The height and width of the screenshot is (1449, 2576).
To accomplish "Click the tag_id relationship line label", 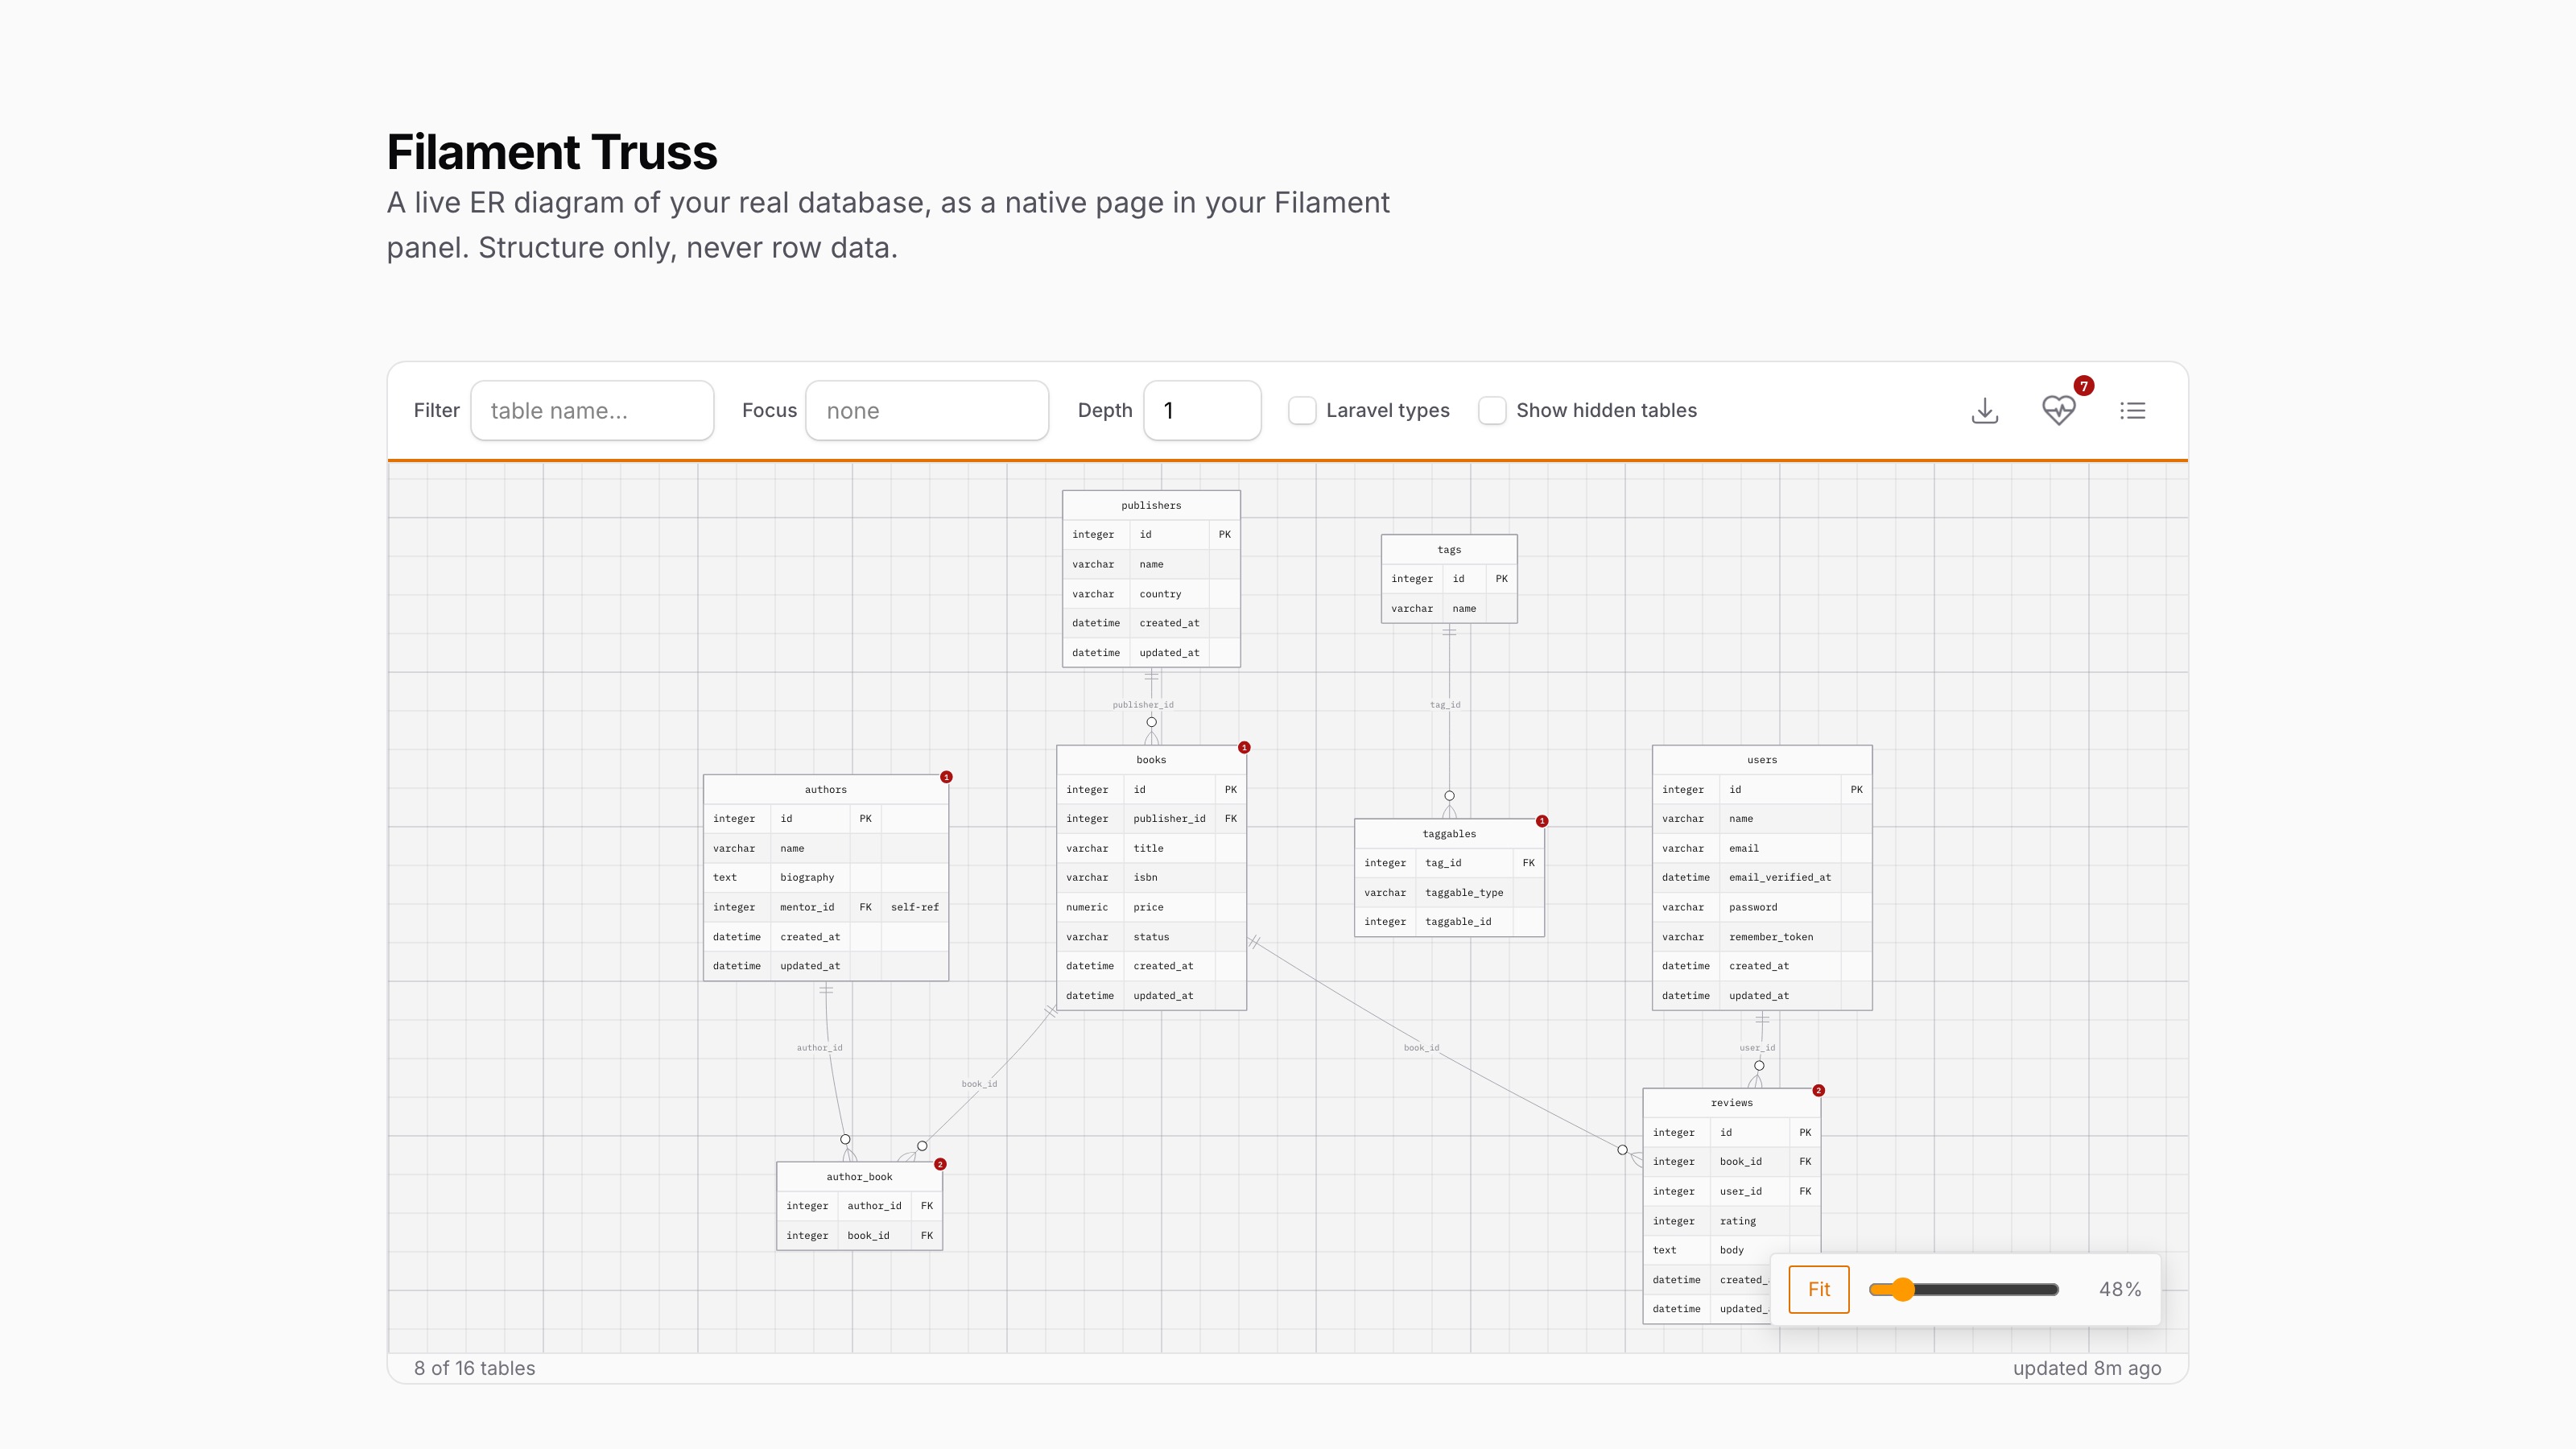I will 1445,705.
